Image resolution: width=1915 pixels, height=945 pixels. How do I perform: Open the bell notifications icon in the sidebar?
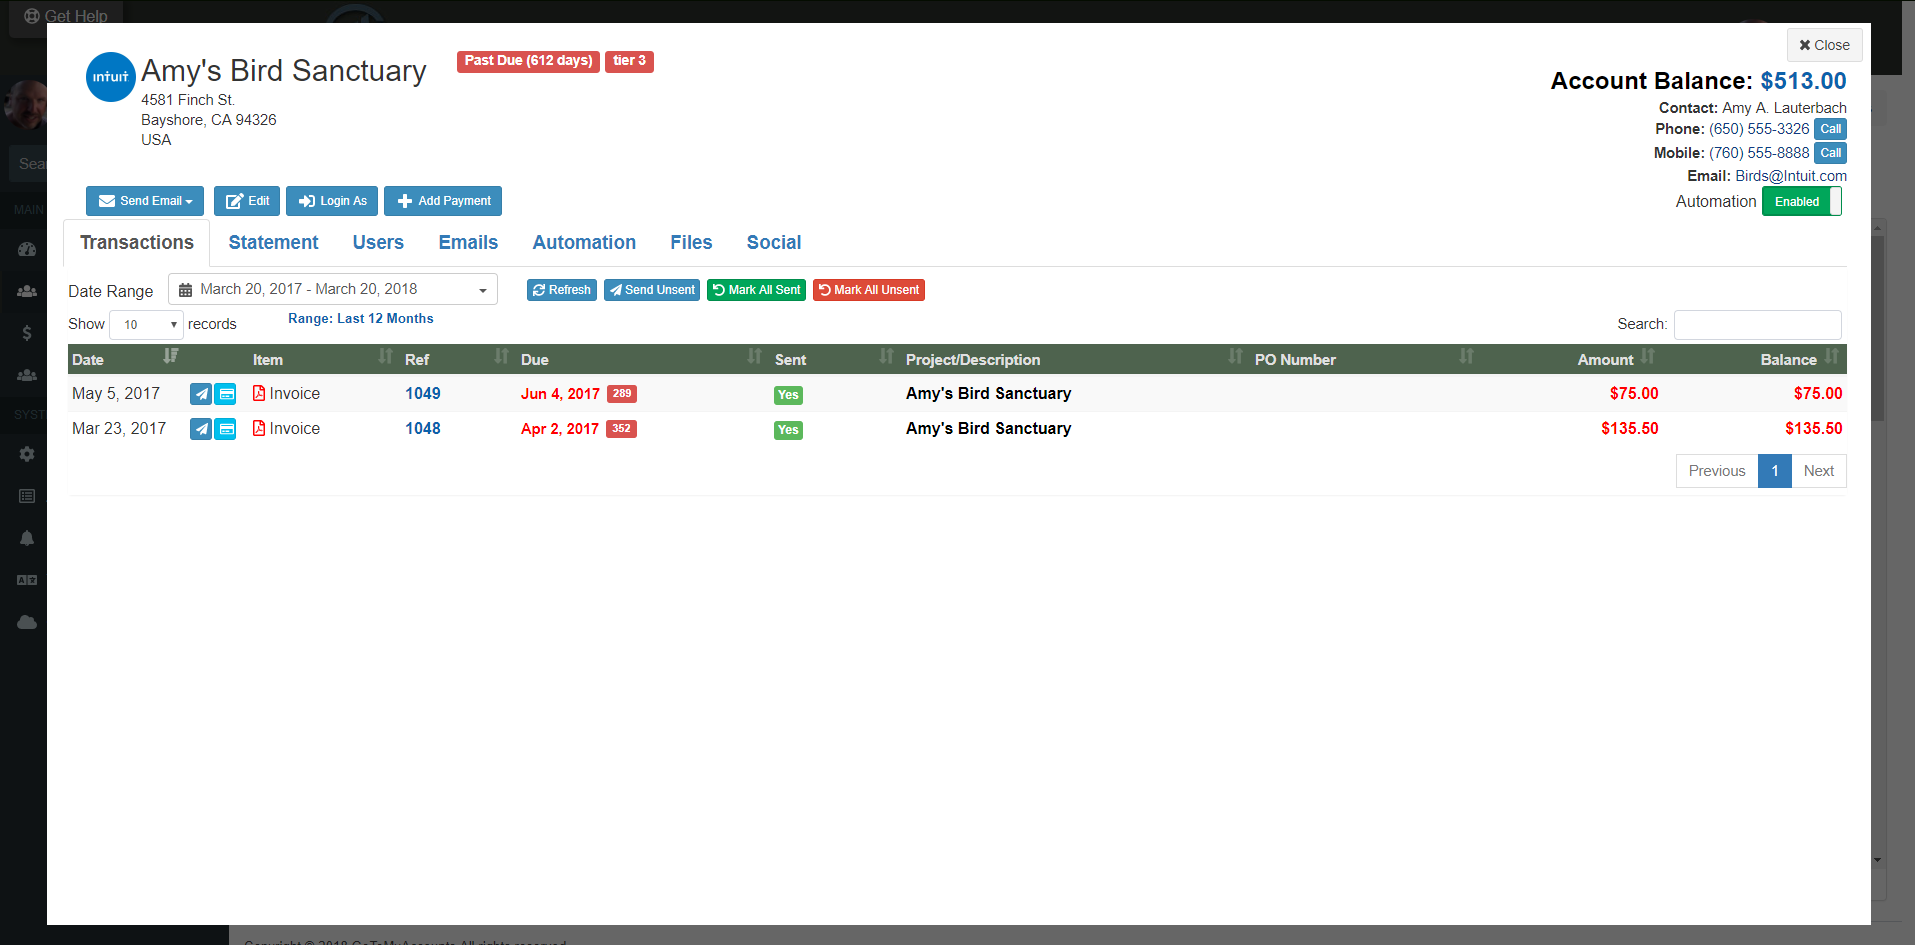[27, 538]
